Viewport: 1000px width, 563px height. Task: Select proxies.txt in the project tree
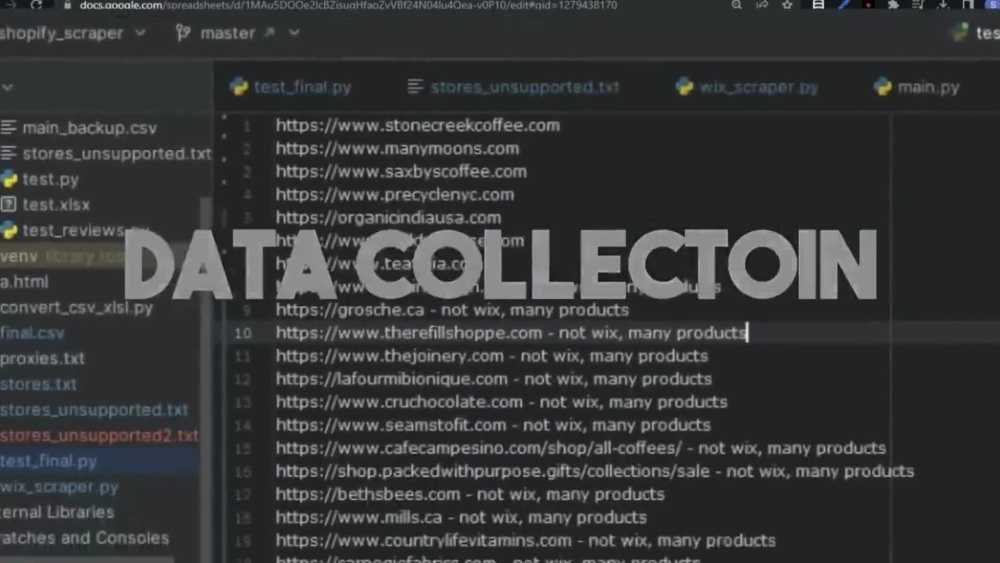(42, 358)
